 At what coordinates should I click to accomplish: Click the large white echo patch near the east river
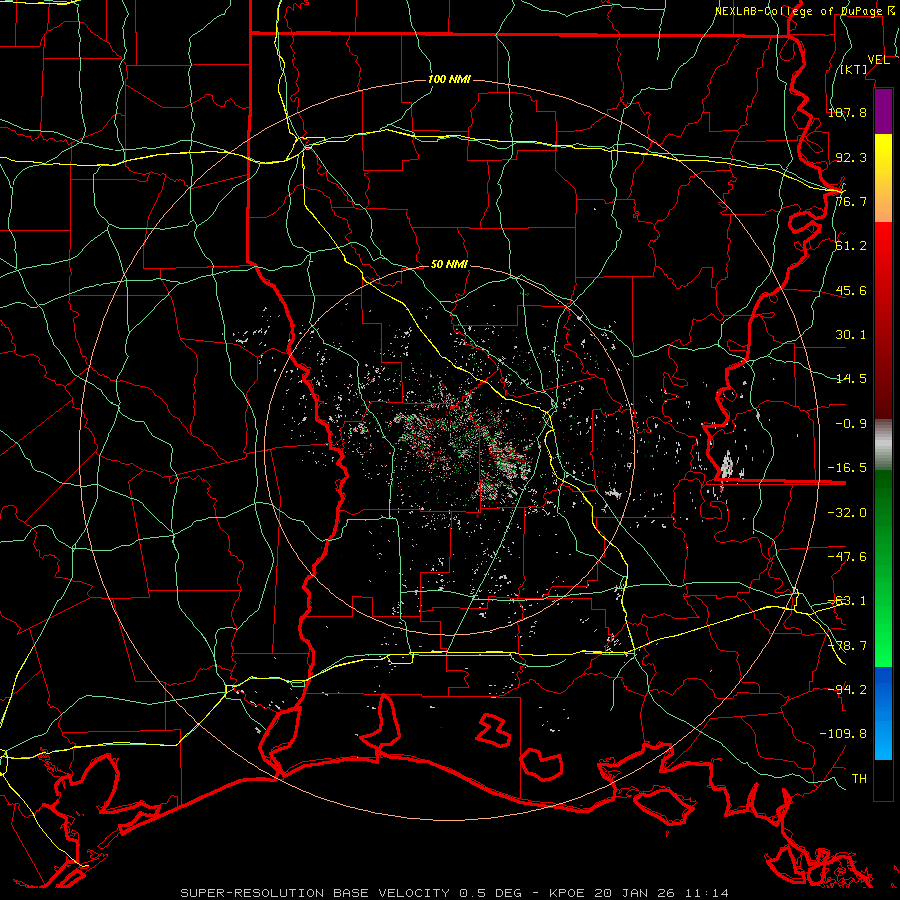coord(728,465)
